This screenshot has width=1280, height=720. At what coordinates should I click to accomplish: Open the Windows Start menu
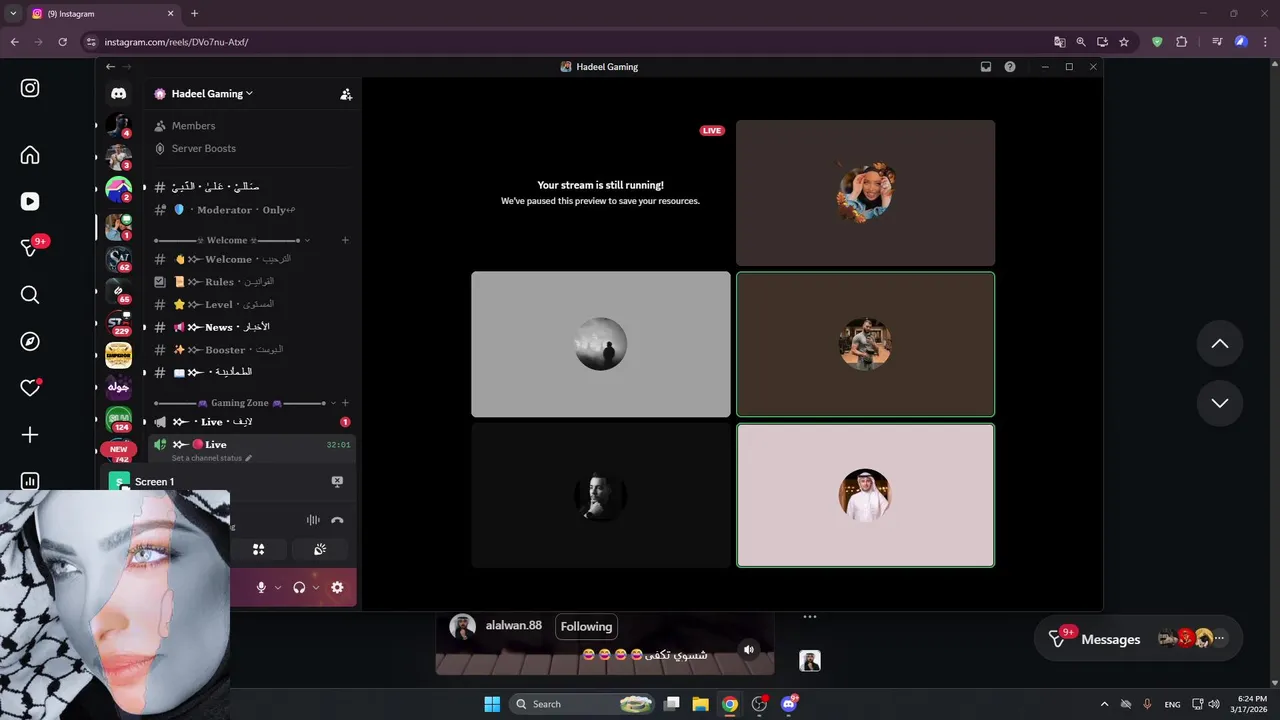[x=492, y=704]
